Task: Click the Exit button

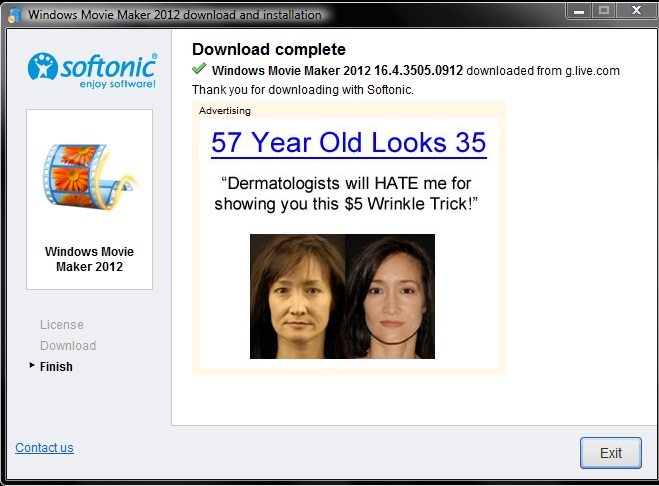Action: click(x=611, y=453)
